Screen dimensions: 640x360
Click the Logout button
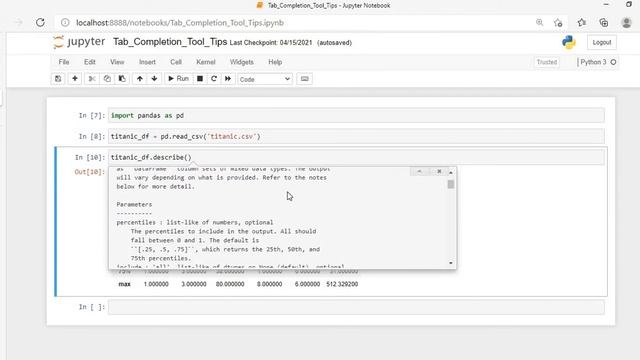(x=602, y=42)
